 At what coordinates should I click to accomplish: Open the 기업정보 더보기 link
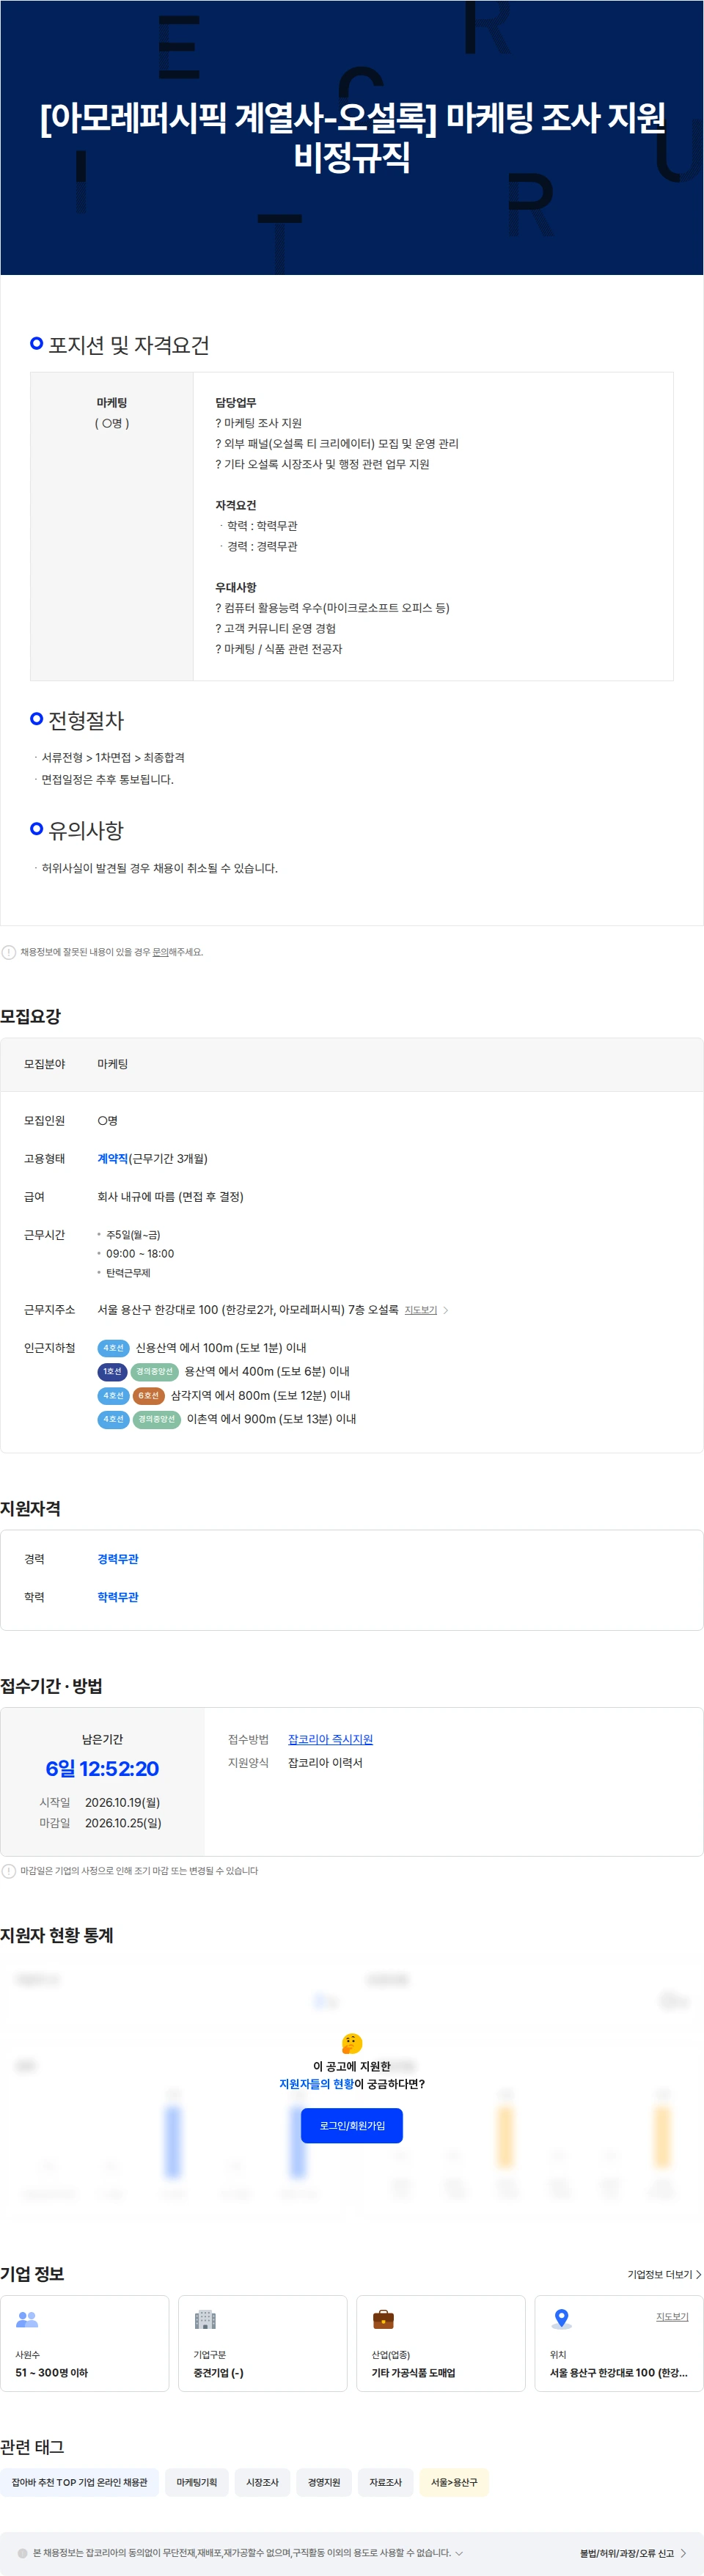point(664,2274)
